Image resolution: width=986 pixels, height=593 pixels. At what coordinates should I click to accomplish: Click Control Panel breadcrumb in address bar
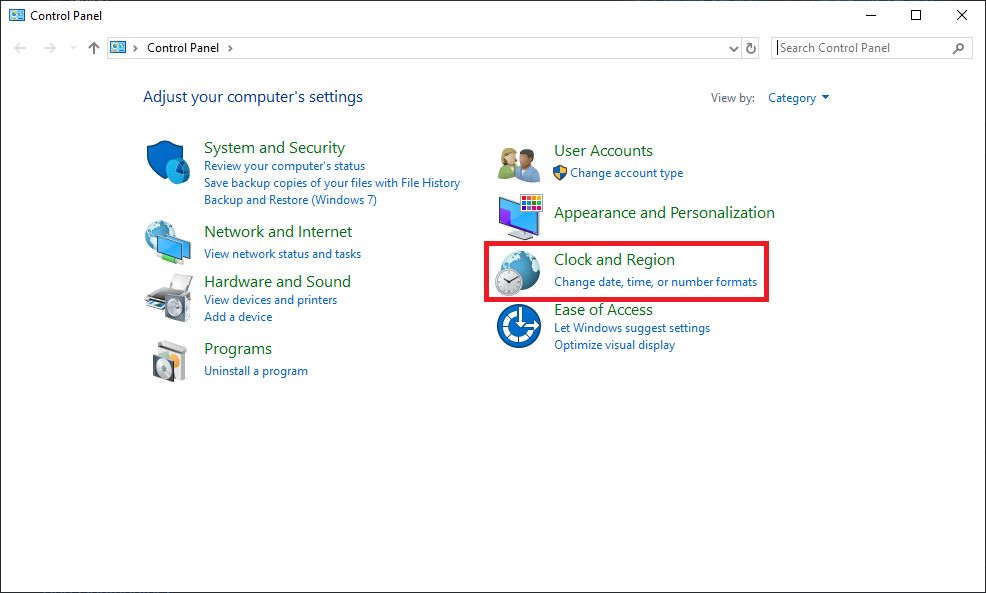[x=184, y=48]
